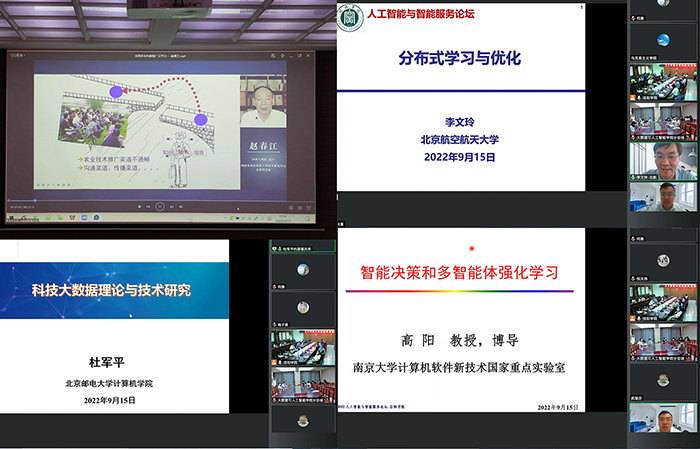Pause the video in the QQ影音 player
This screenshot has width=700, height=449.
(x=159, y=206)
